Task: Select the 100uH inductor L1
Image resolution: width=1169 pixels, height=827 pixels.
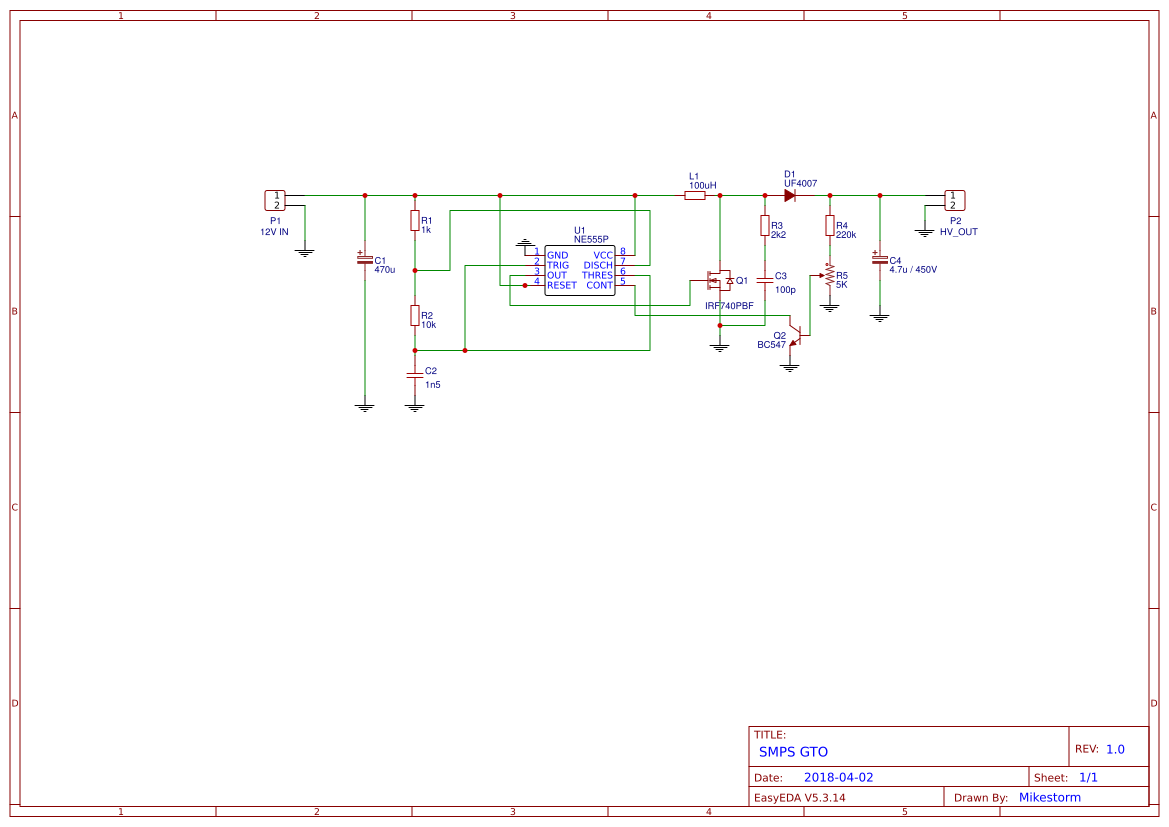Action: click(x=695, y=196)
